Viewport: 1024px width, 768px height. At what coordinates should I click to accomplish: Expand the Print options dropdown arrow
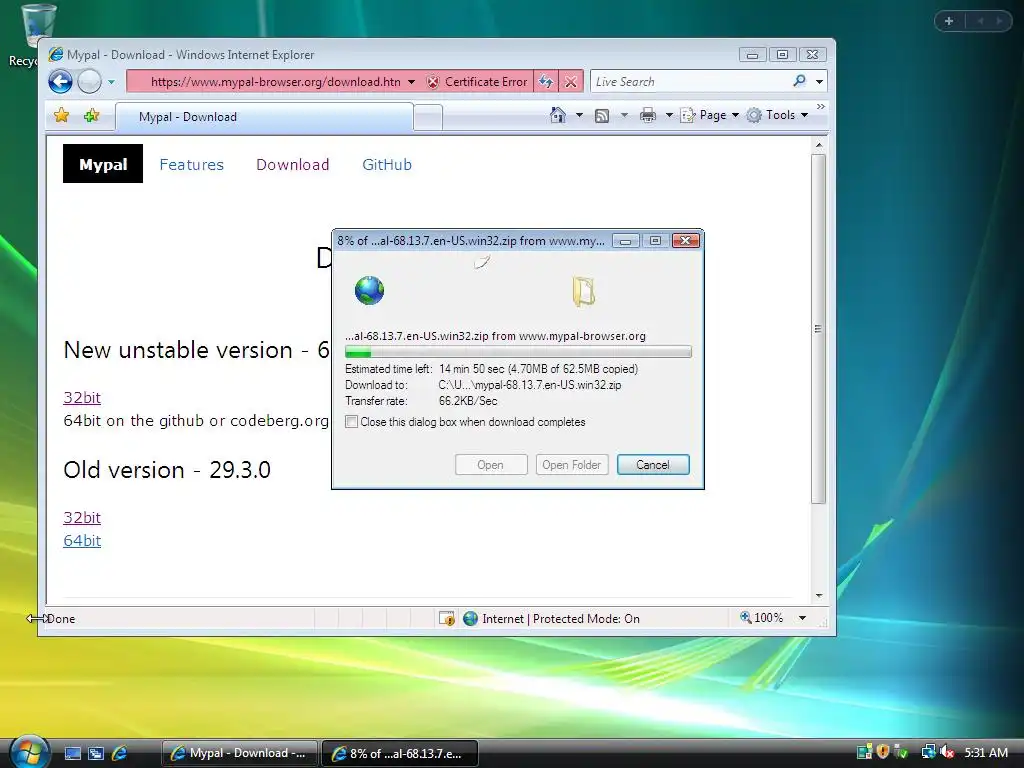point(669,116)
